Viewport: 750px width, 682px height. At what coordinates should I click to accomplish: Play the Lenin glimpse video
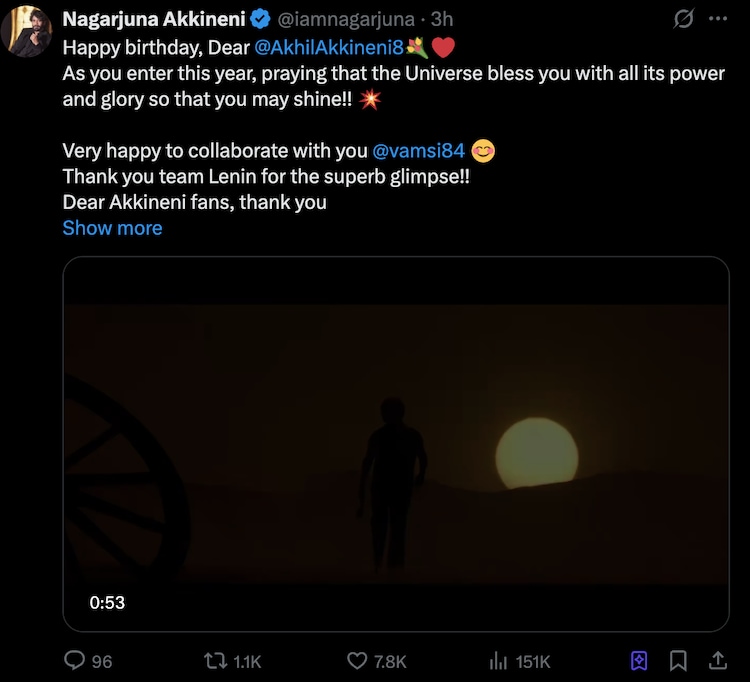396,444
